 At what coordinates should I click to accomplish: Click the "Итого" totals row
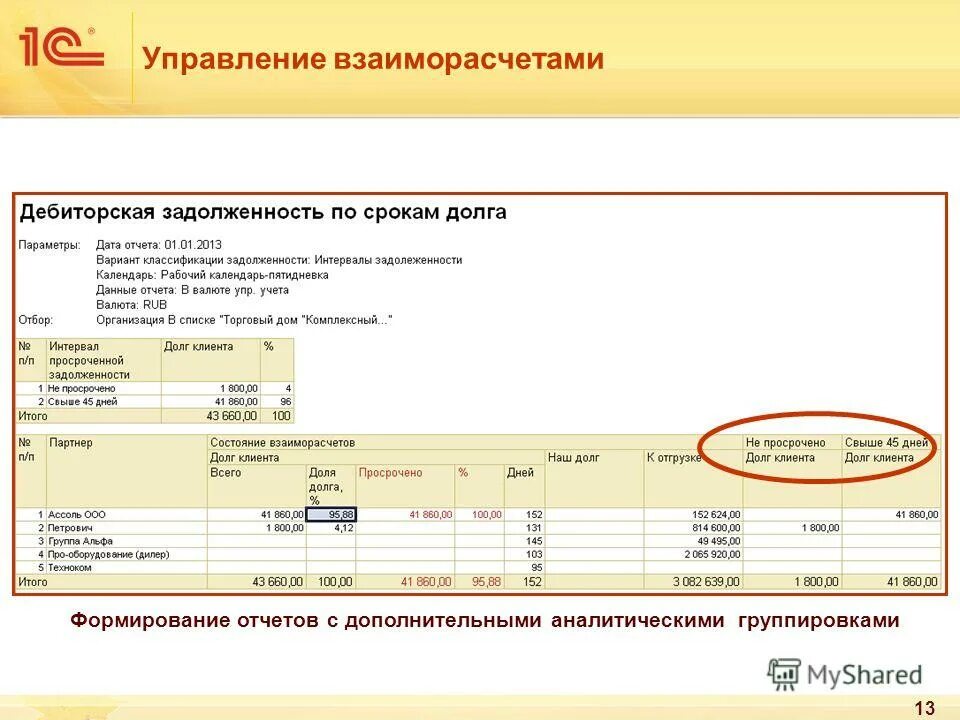(x=34, y=581)
